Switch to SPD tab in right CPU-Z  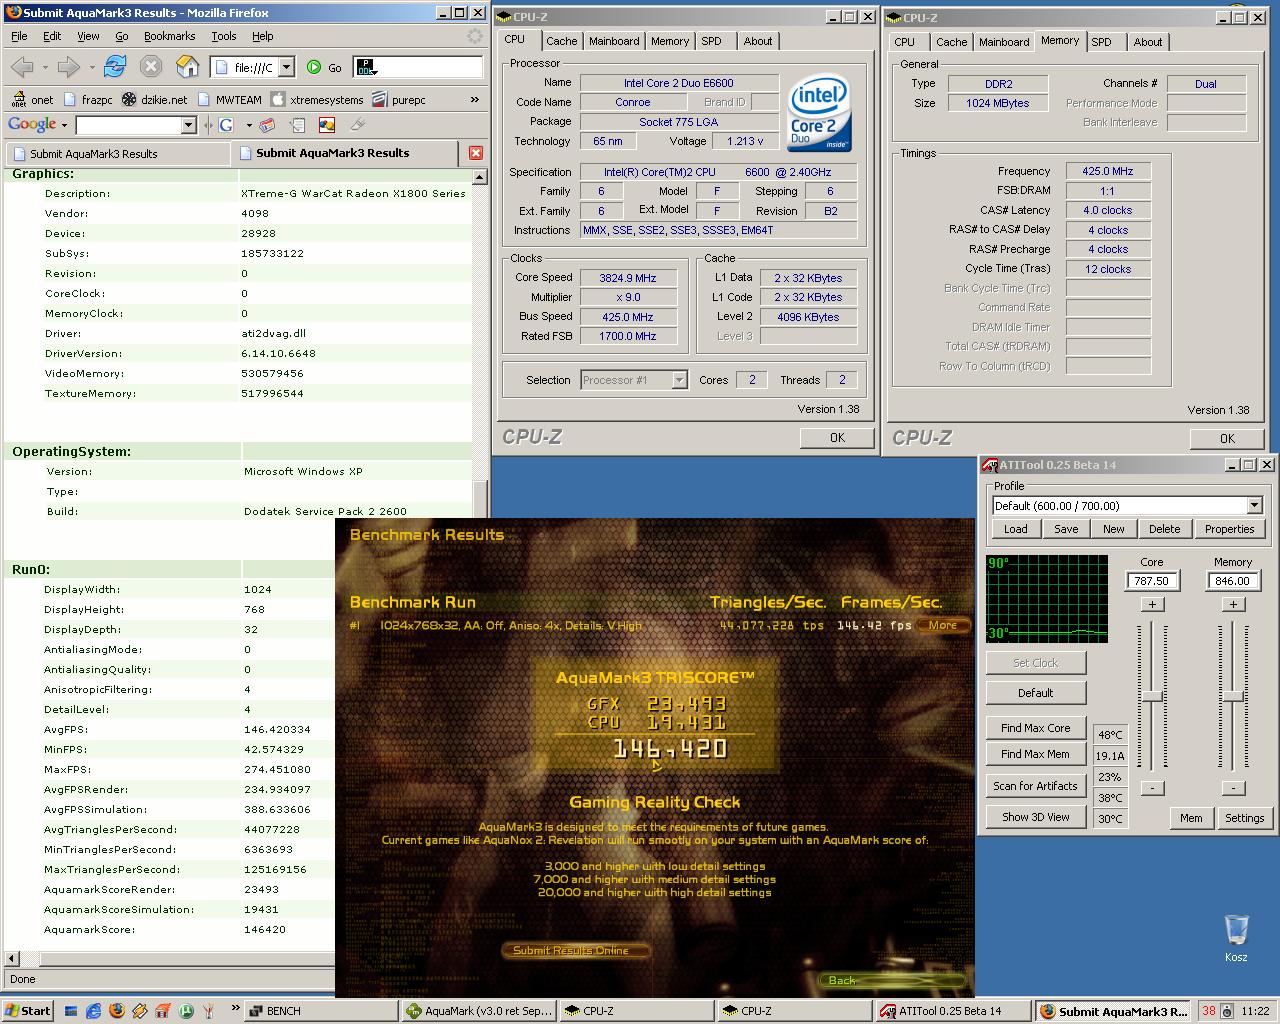(x=1101, y=42)
